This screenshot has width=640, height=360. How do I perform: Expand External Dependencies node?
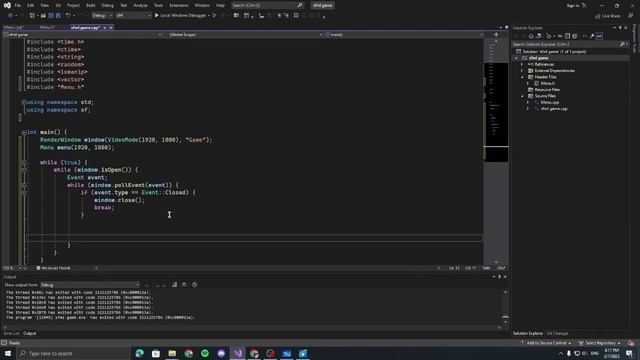(522, 71)
